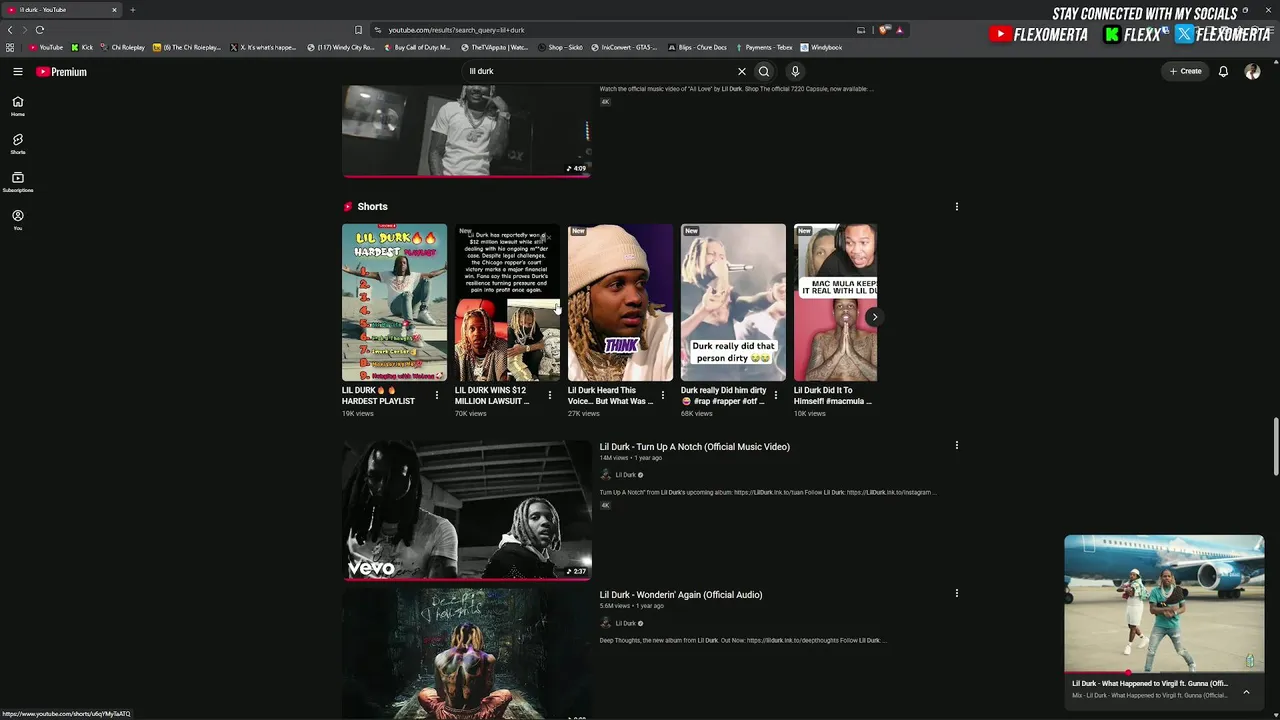This screenshot has width=1280, height=720.
Task: Start voice search with the microphone
Action: tap(795, 72)
